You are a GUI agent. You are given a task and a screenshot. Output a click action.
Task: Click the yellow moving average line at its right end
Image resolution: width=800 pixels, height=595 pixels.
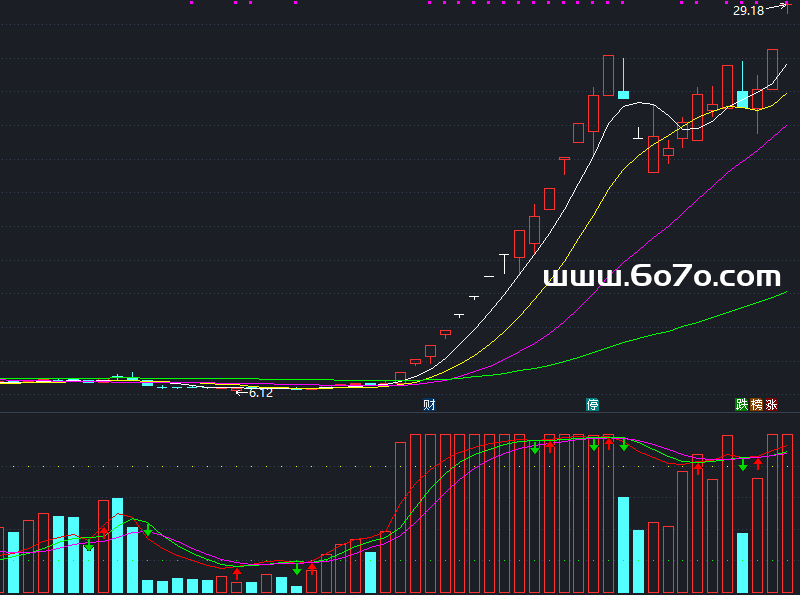[x=785, y=94]
